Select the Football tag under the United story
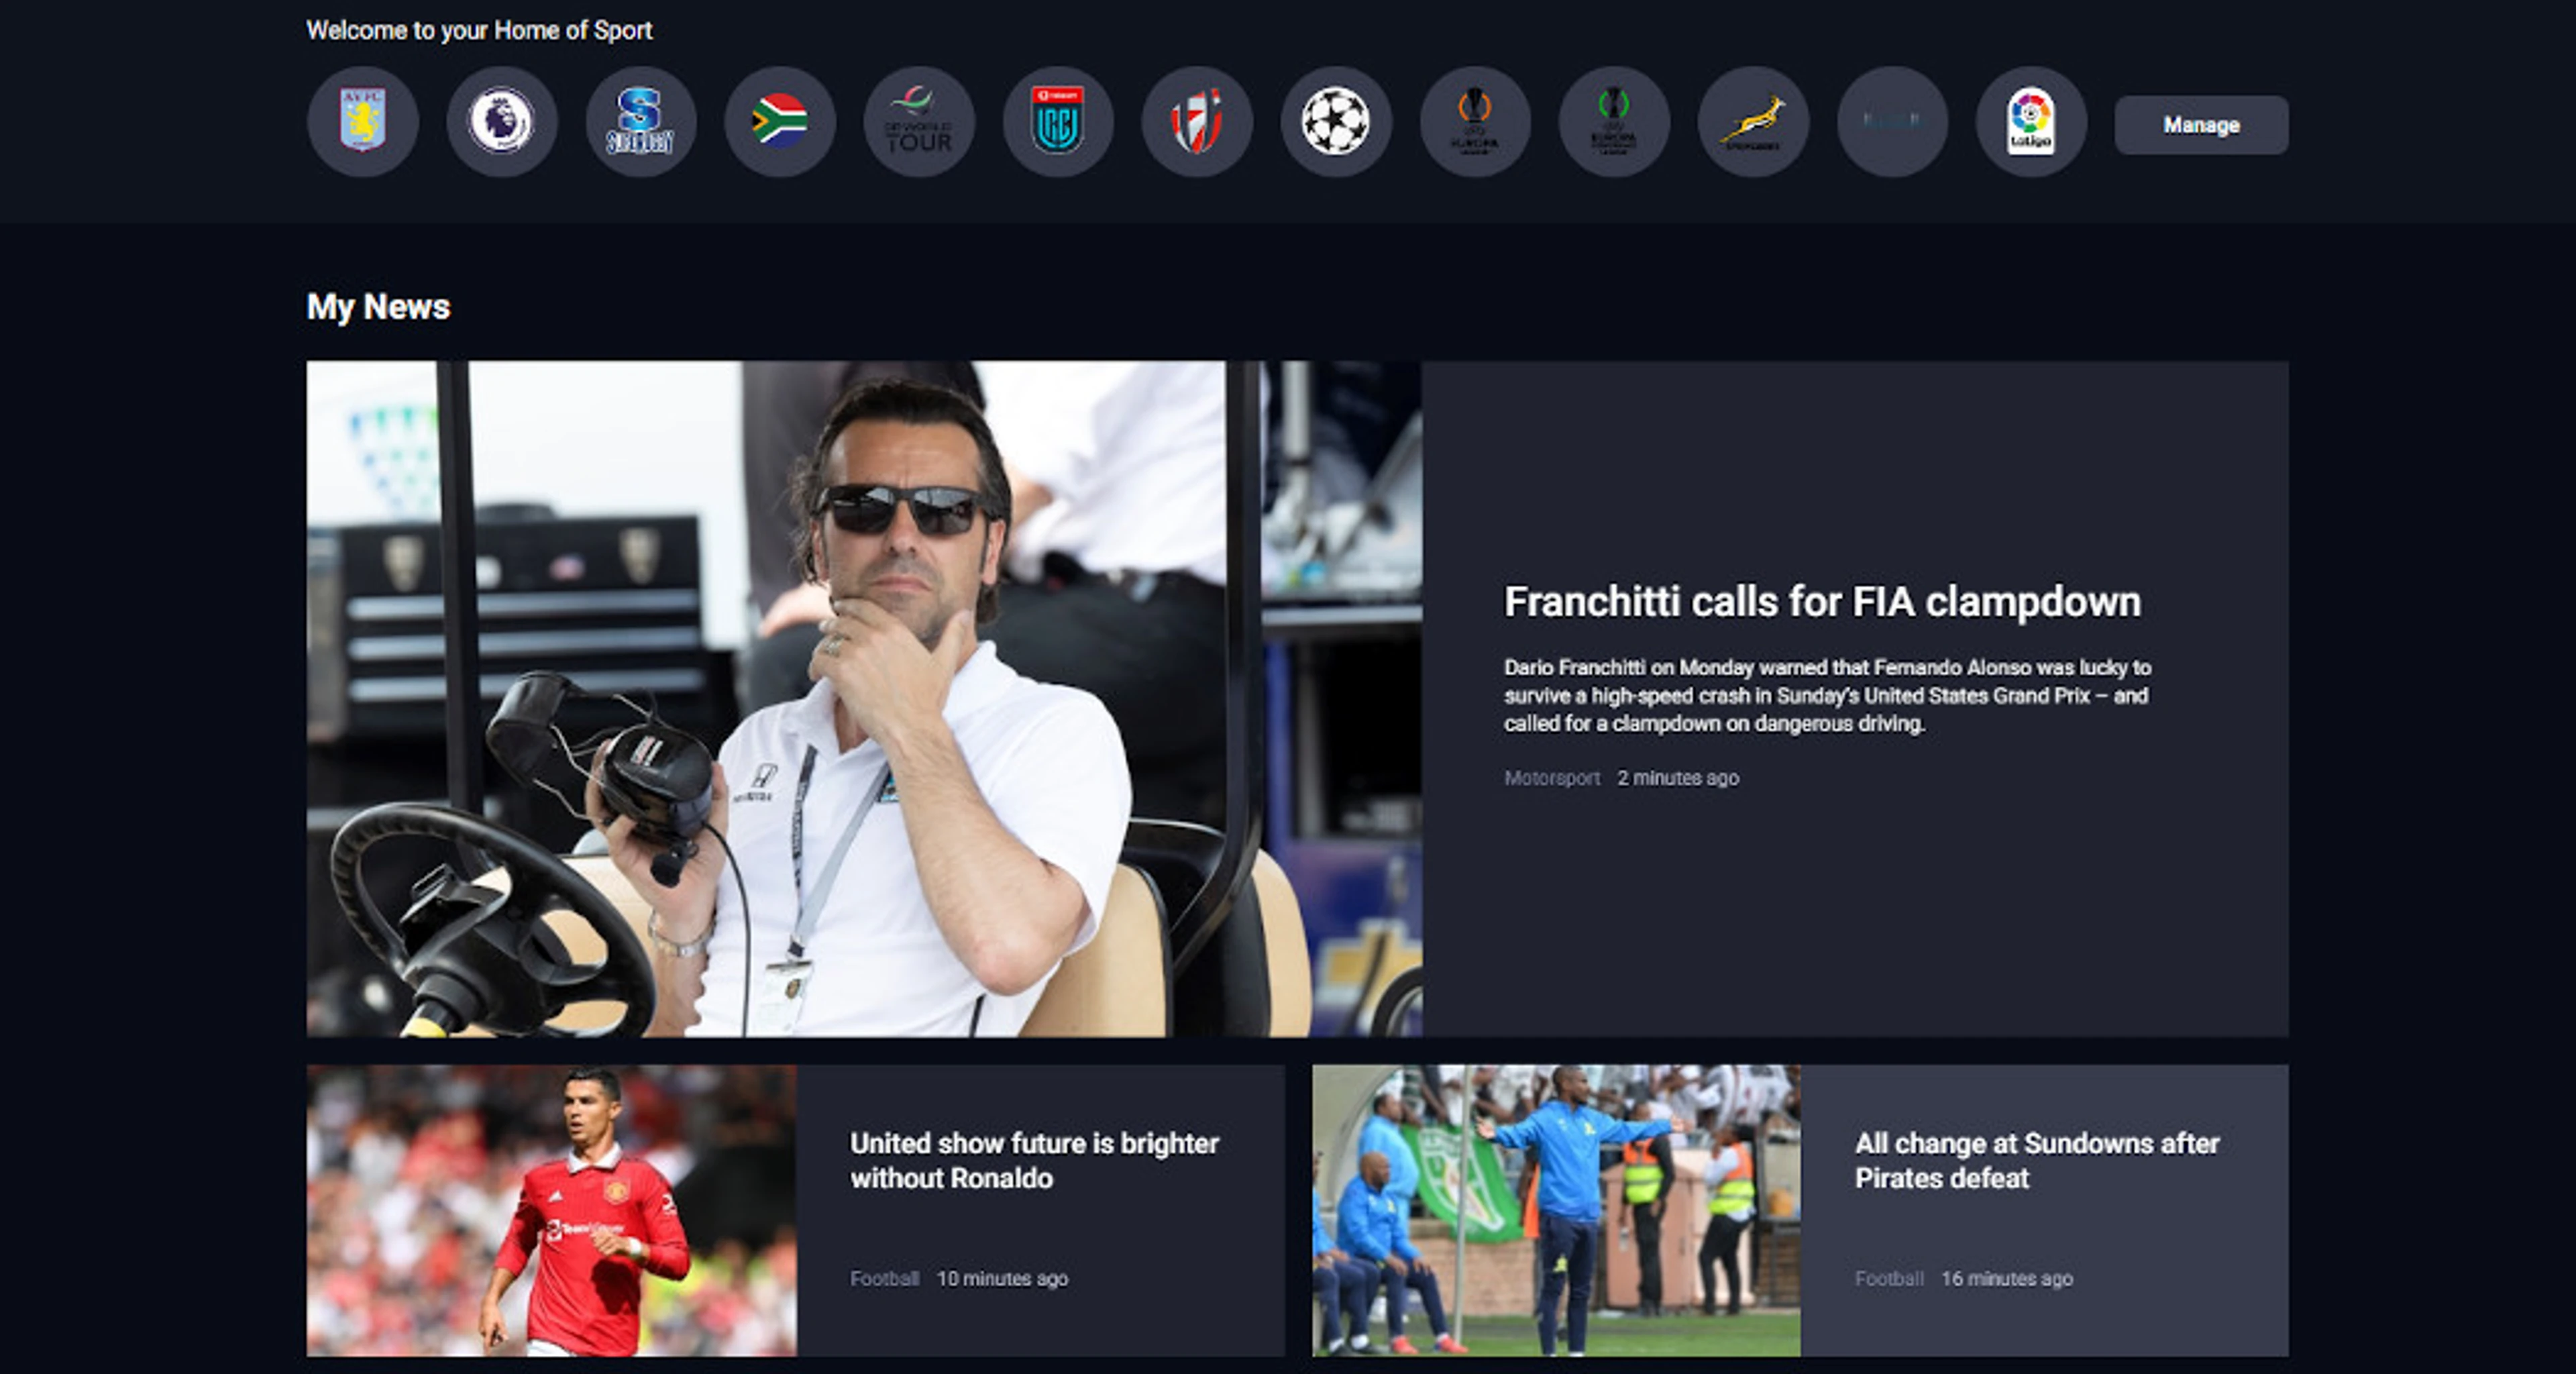2576x1374 pixels. pos(884,1278)
